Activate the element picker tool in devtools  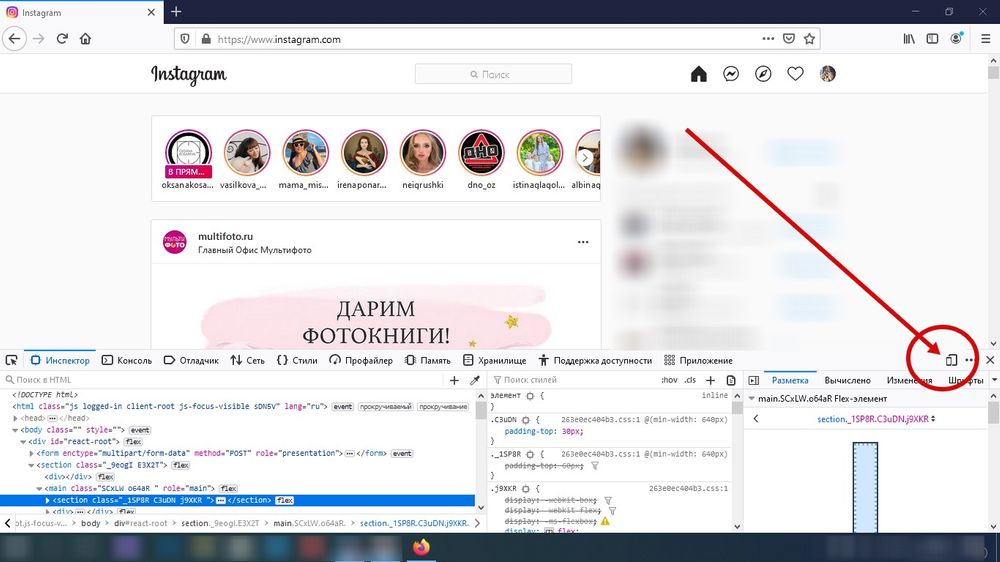11,360
